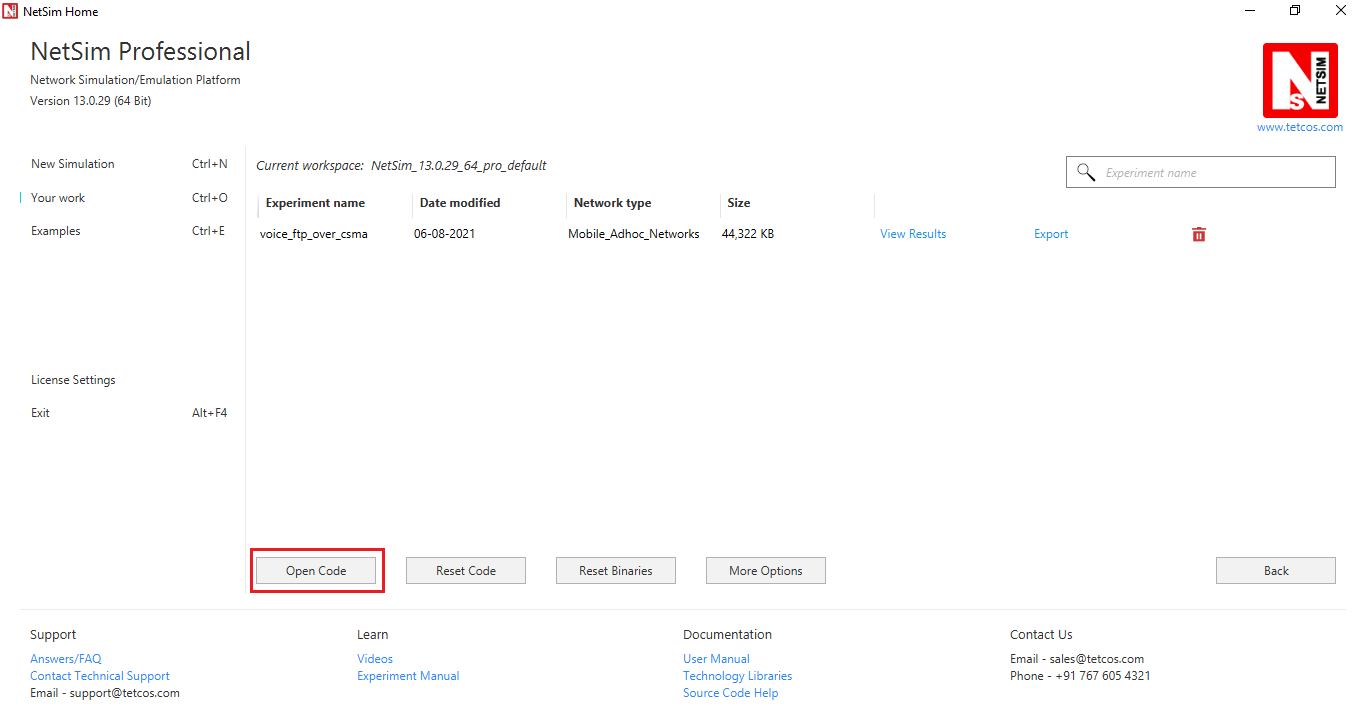Restore down the NetSim Home window
Image resolution: width=1366 pixels, height=728 pixels.
pyautogui.click(x=1295, y=11)
